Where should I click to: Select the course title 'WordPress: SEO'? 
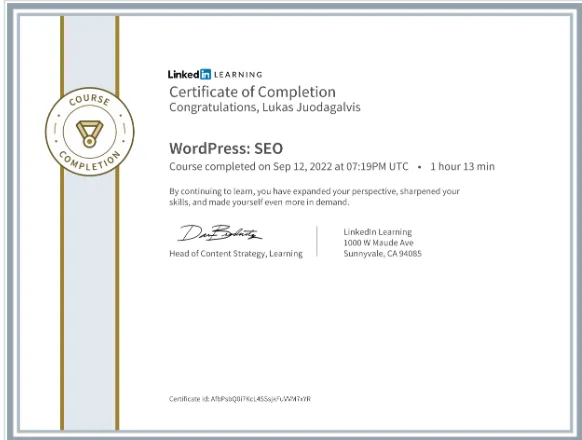[x=226, y=149]
